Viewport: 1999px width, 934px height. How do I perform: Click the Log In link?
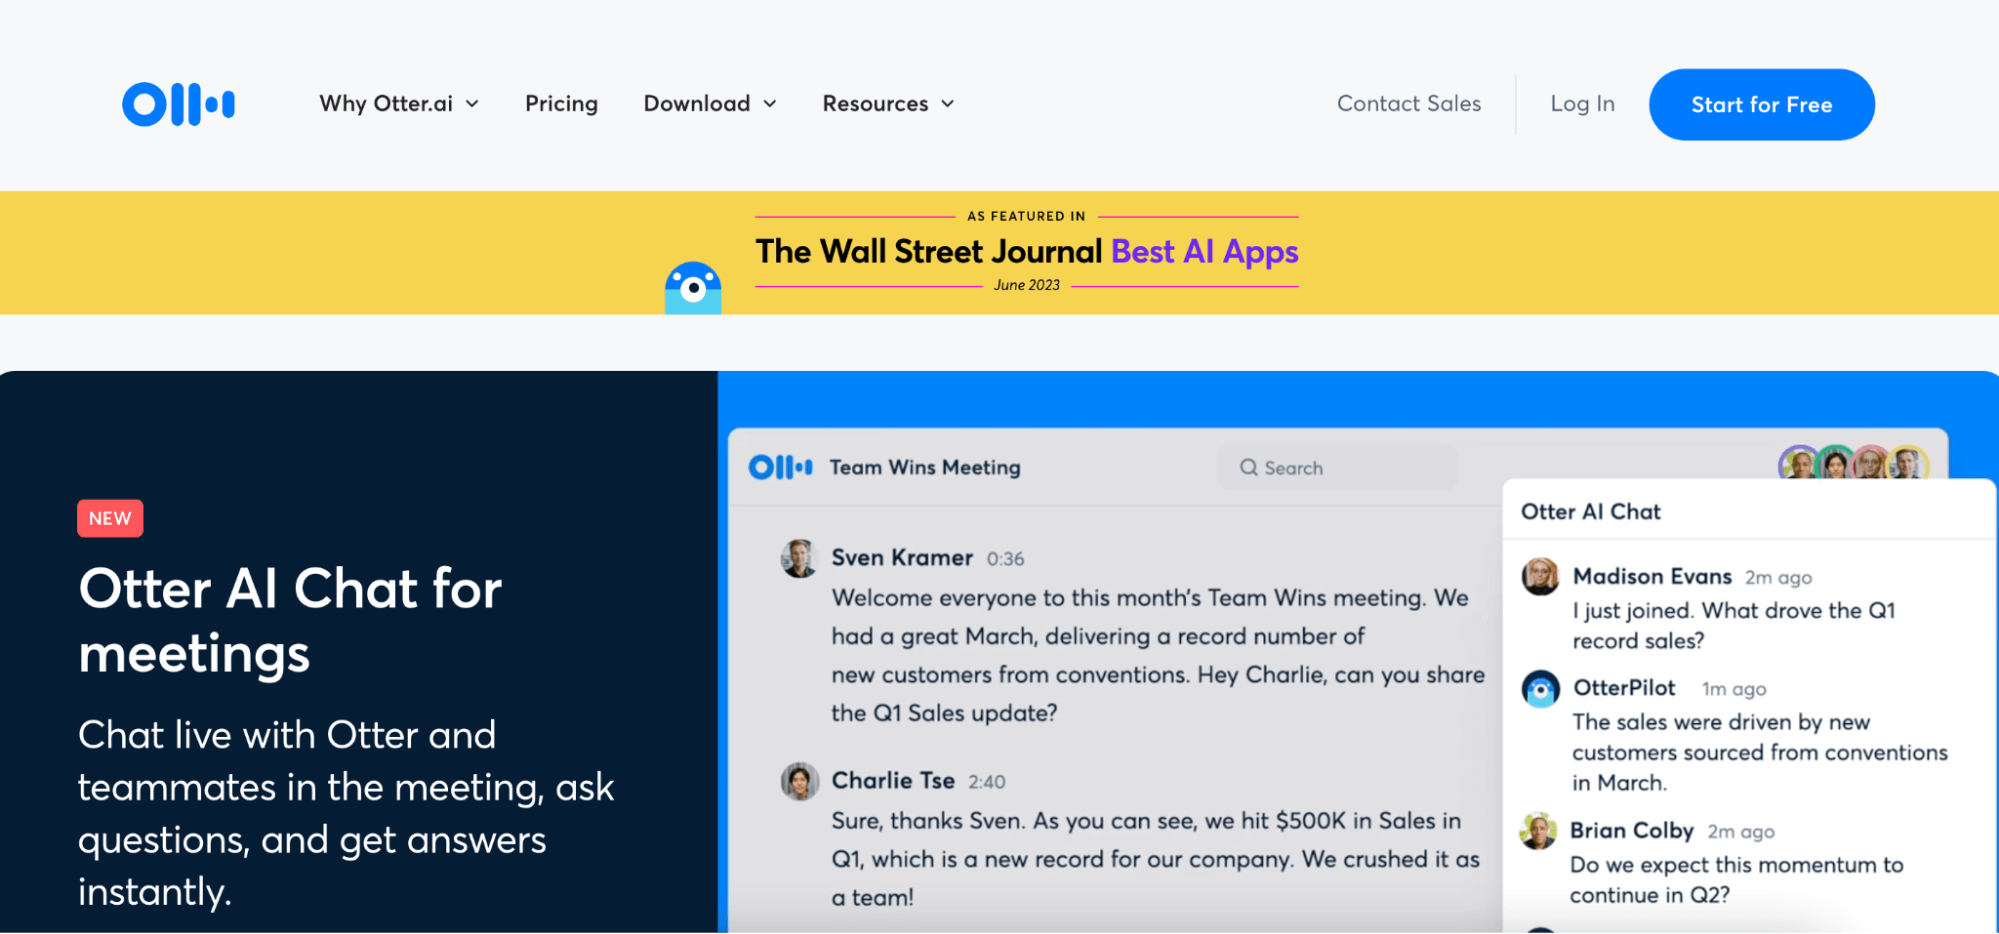click(x=1582, y=103)
